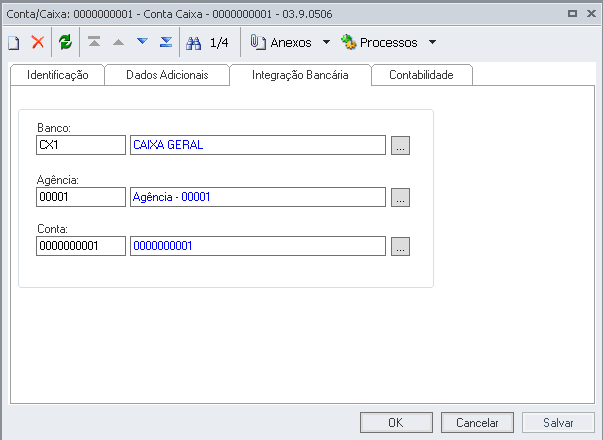Refresh the record with green arrows icon
Image resolution: width=603 pixels, height=440 pixels.
(65, 42)
